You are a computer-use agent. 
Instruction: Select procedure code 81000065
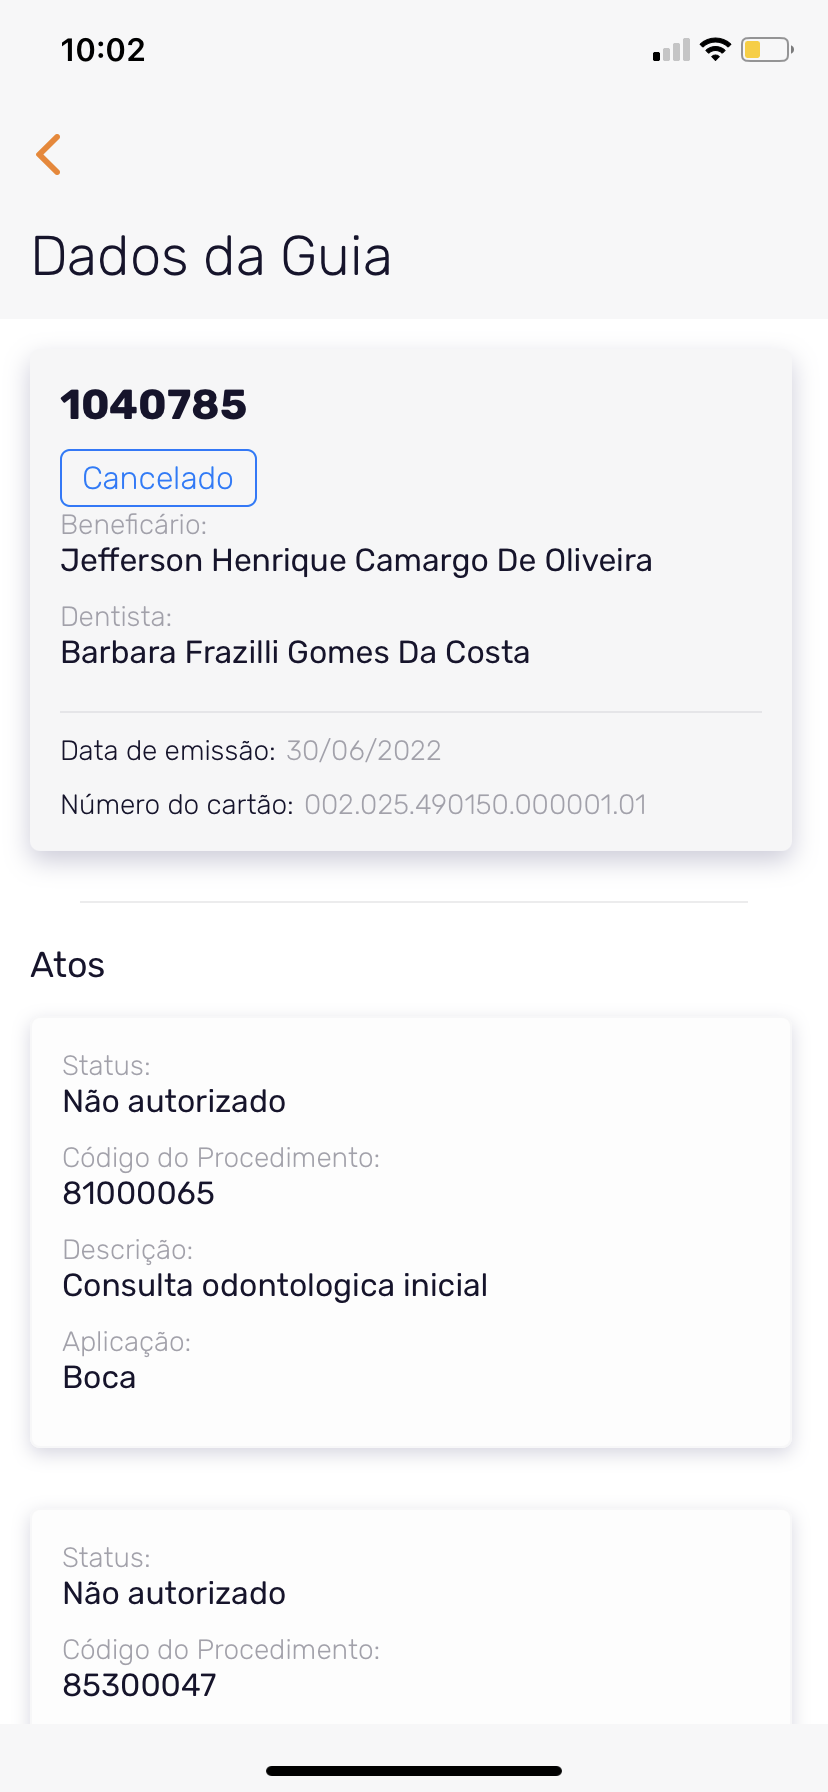tap(138, 1193)
